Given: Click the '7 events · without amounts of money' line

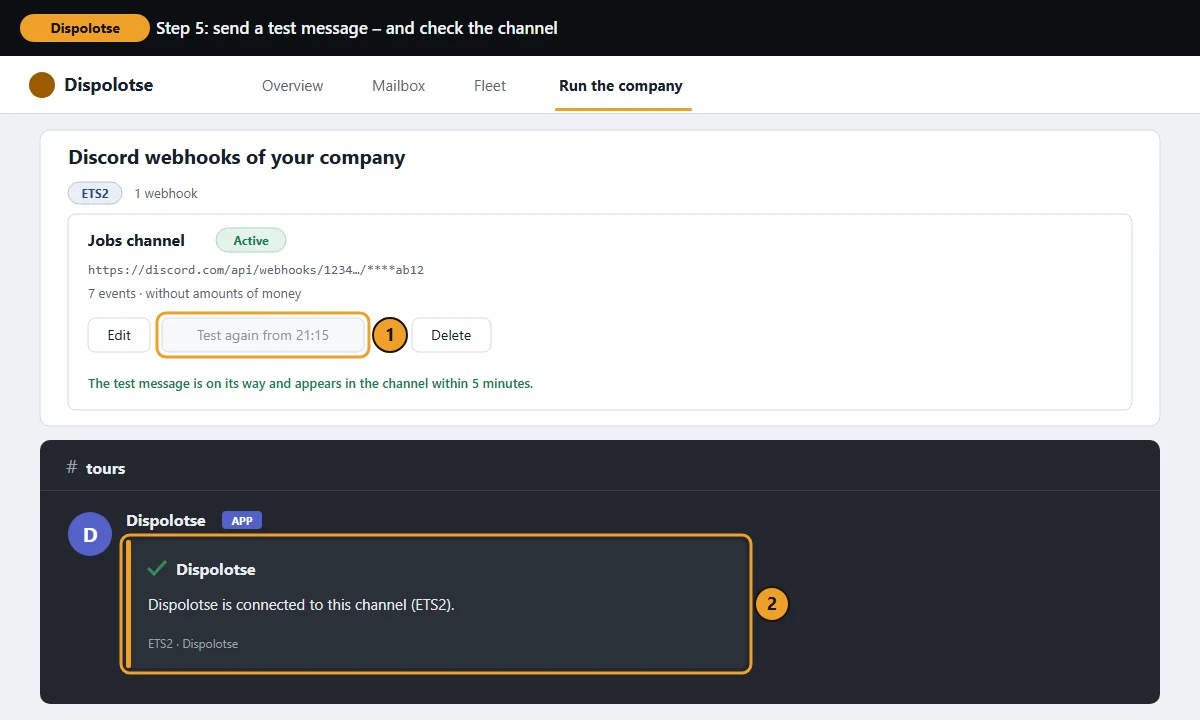Looking at the screenshot, I should coord(195,294).
